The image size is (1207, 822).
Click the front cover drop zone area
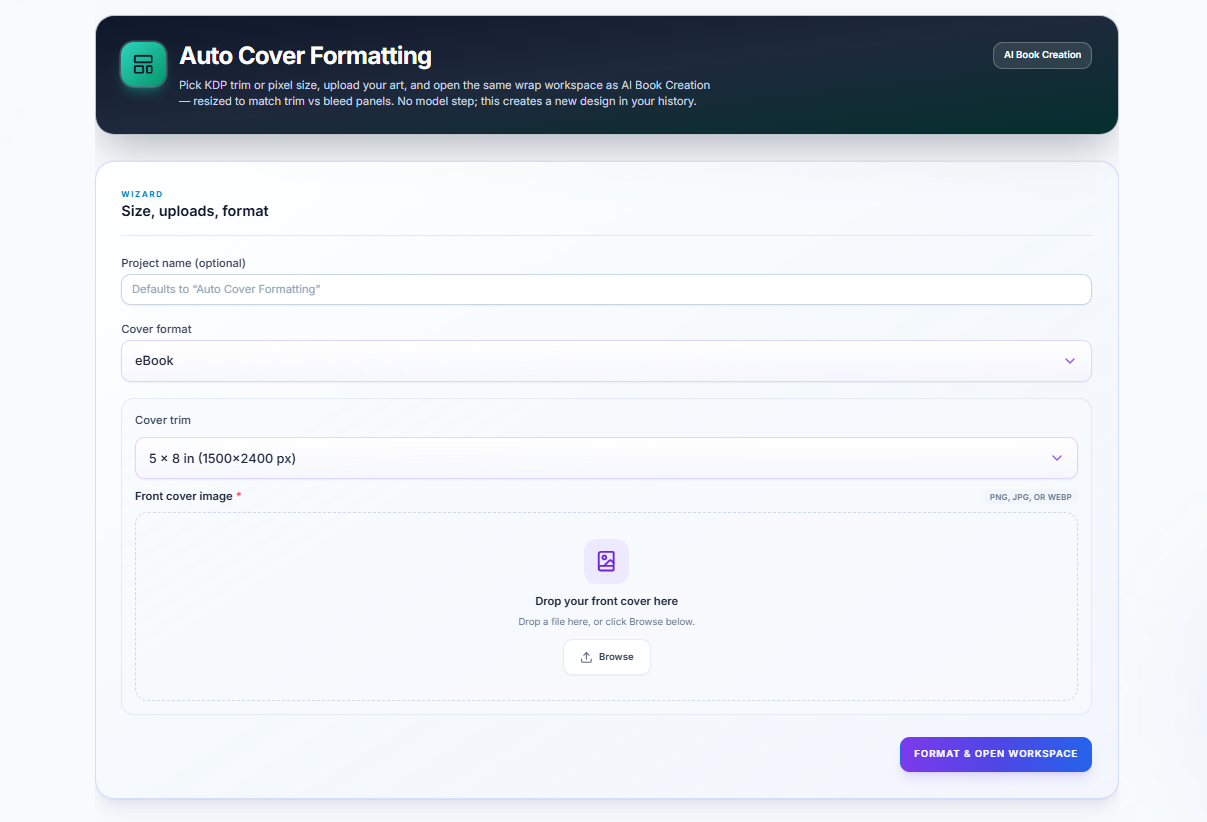pos(606,607)
